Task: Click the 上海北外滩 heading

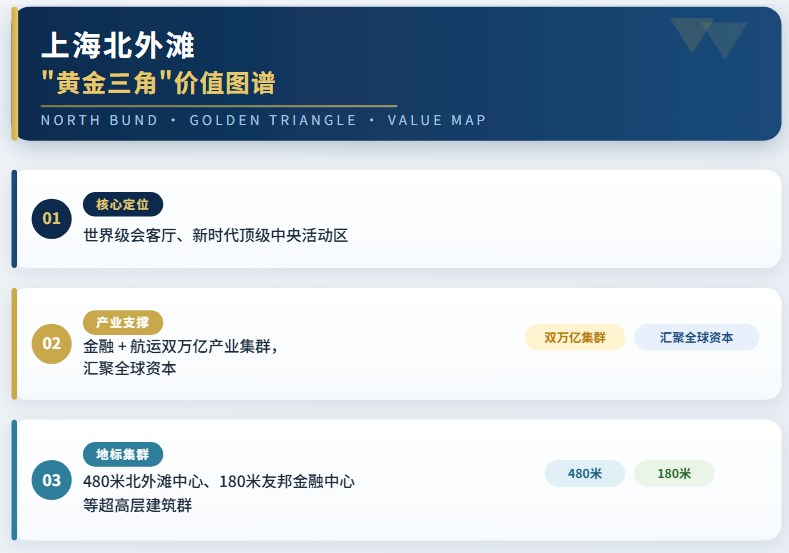Action: [x=118, y=46]
